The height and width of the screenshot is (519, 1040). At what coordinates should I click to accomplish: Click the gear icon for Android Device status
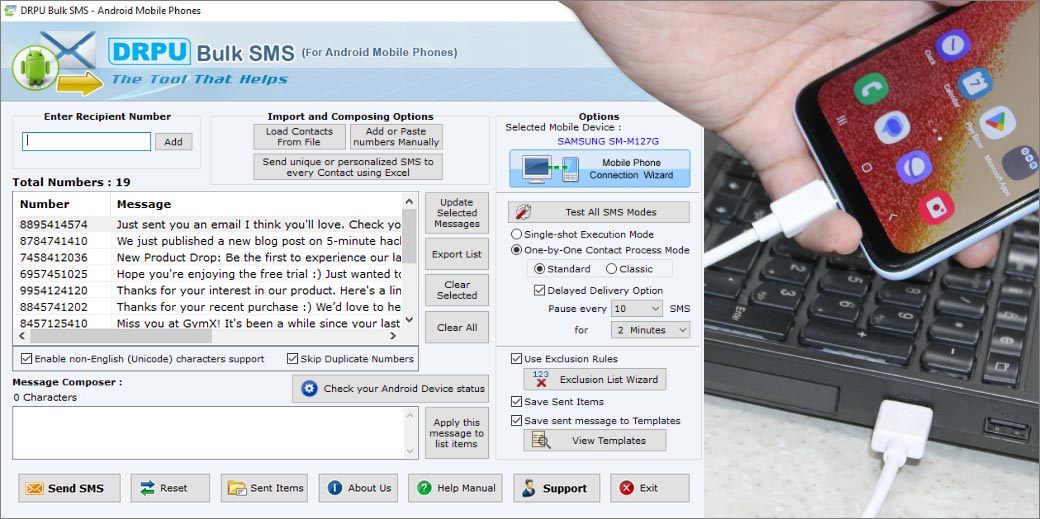click(x=309, y=389)
